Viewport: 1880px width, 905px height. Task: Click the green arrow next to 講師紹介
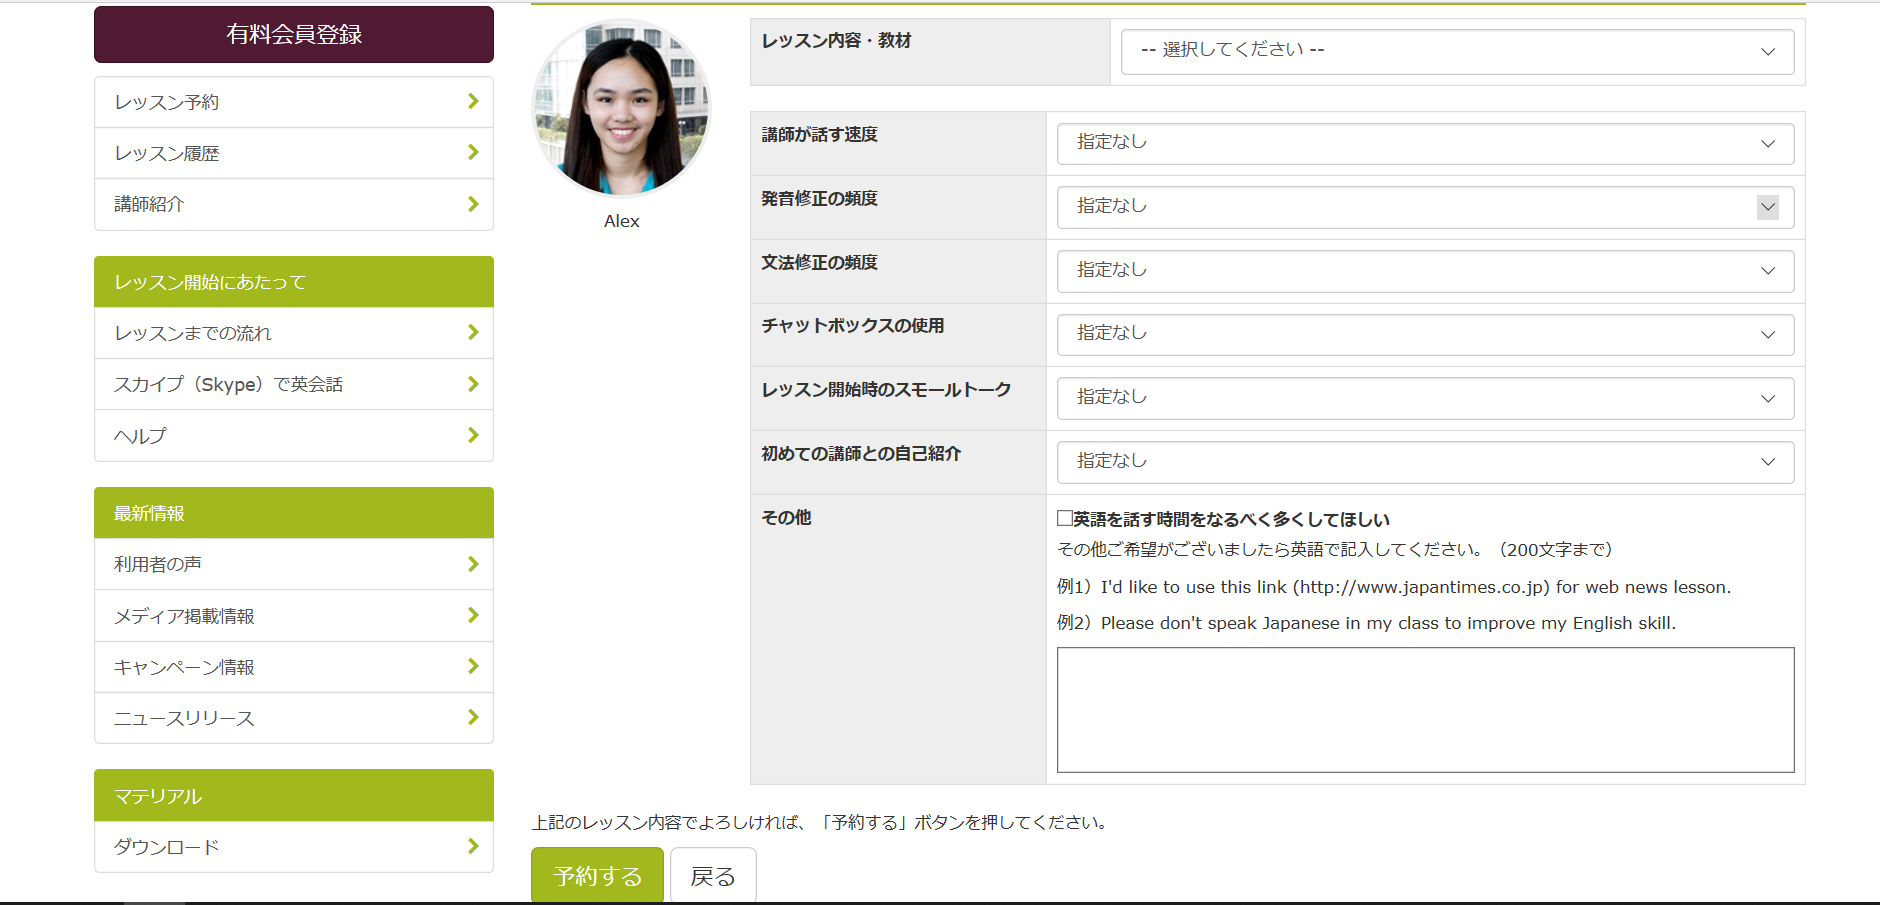(x=473, y=204)
